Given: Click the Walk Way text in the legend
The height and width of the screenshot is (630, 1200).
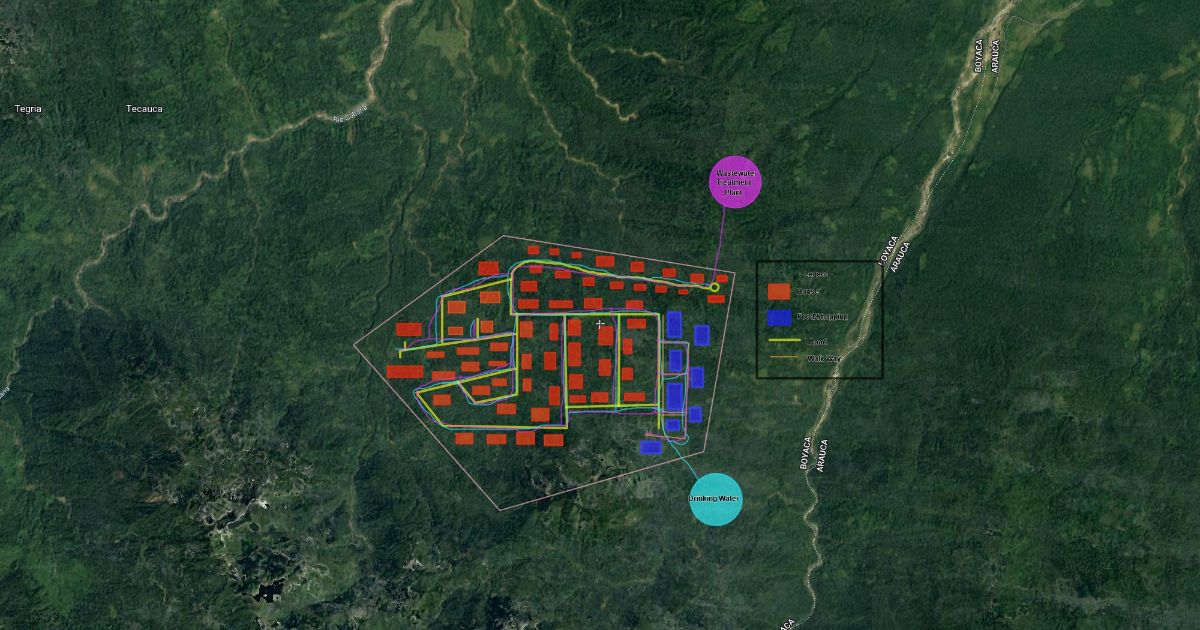Looking at the screenshot, I should coord(823,357).
